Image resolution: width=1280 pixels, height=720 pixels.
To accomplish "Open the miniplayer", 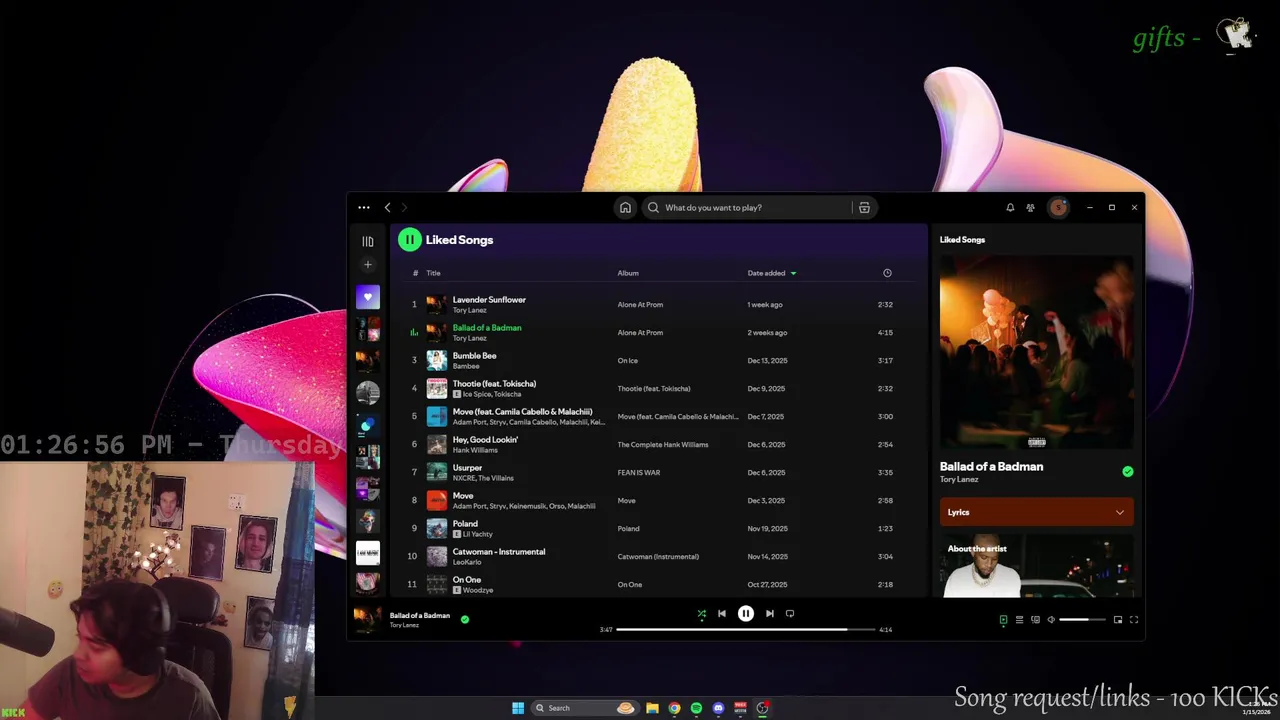I will (1118, 620).
